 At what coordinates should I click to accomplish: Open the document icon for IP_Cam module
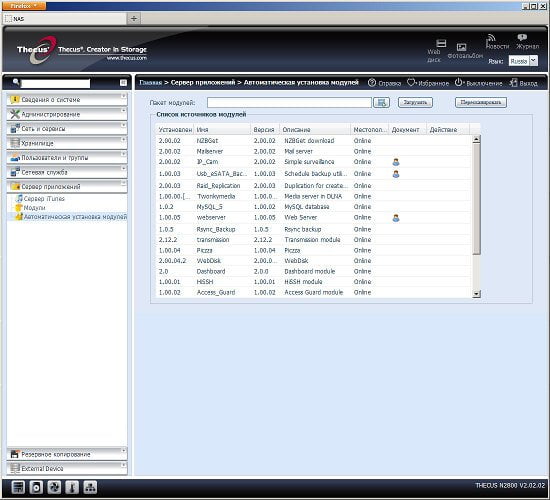396,162
